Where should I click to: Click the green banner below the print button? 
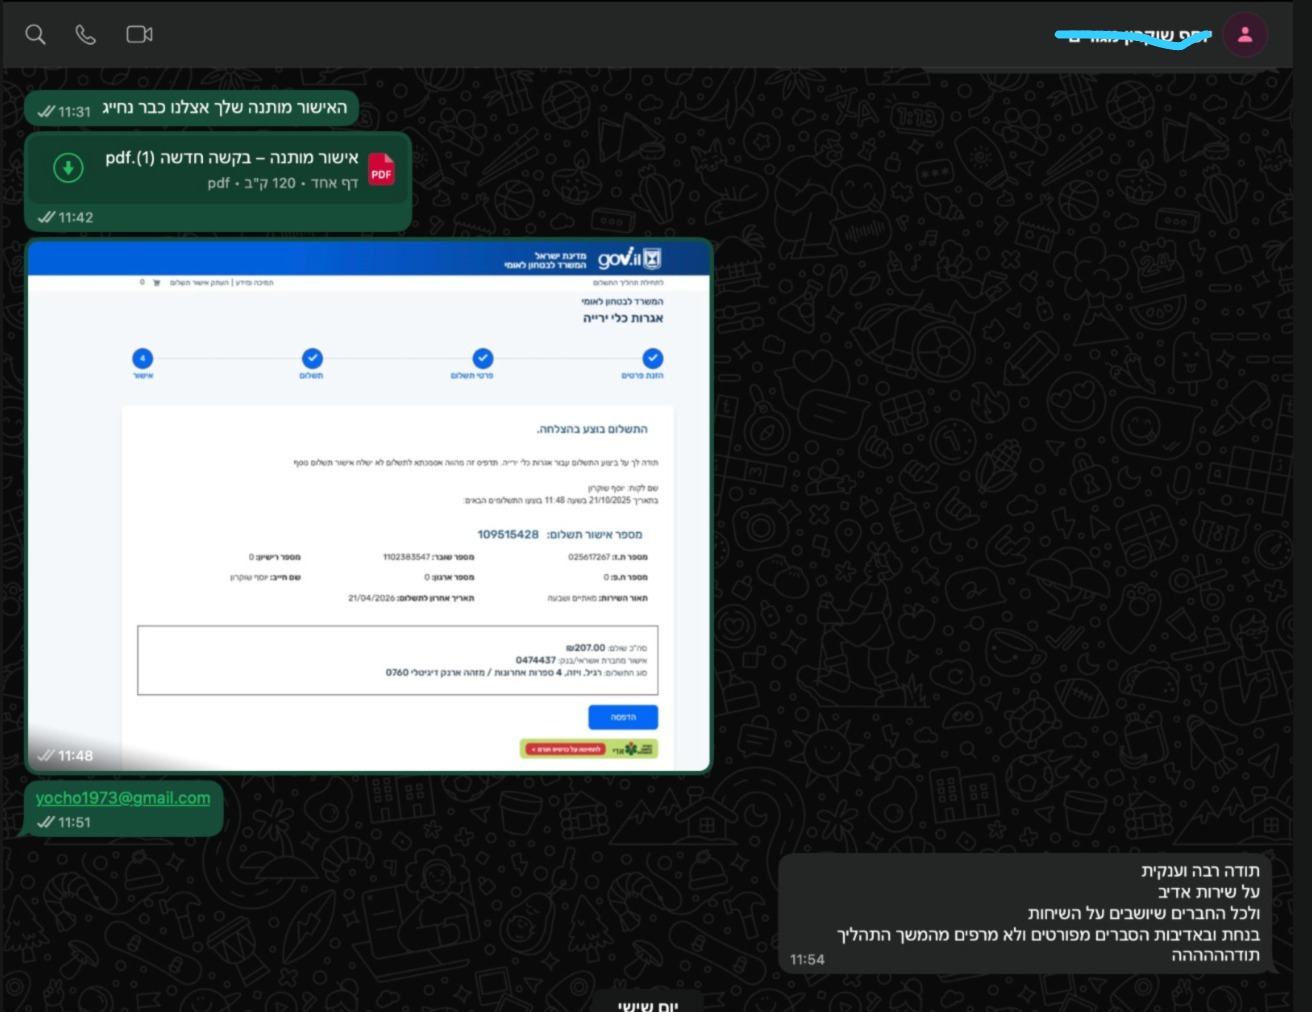point(588,749)
